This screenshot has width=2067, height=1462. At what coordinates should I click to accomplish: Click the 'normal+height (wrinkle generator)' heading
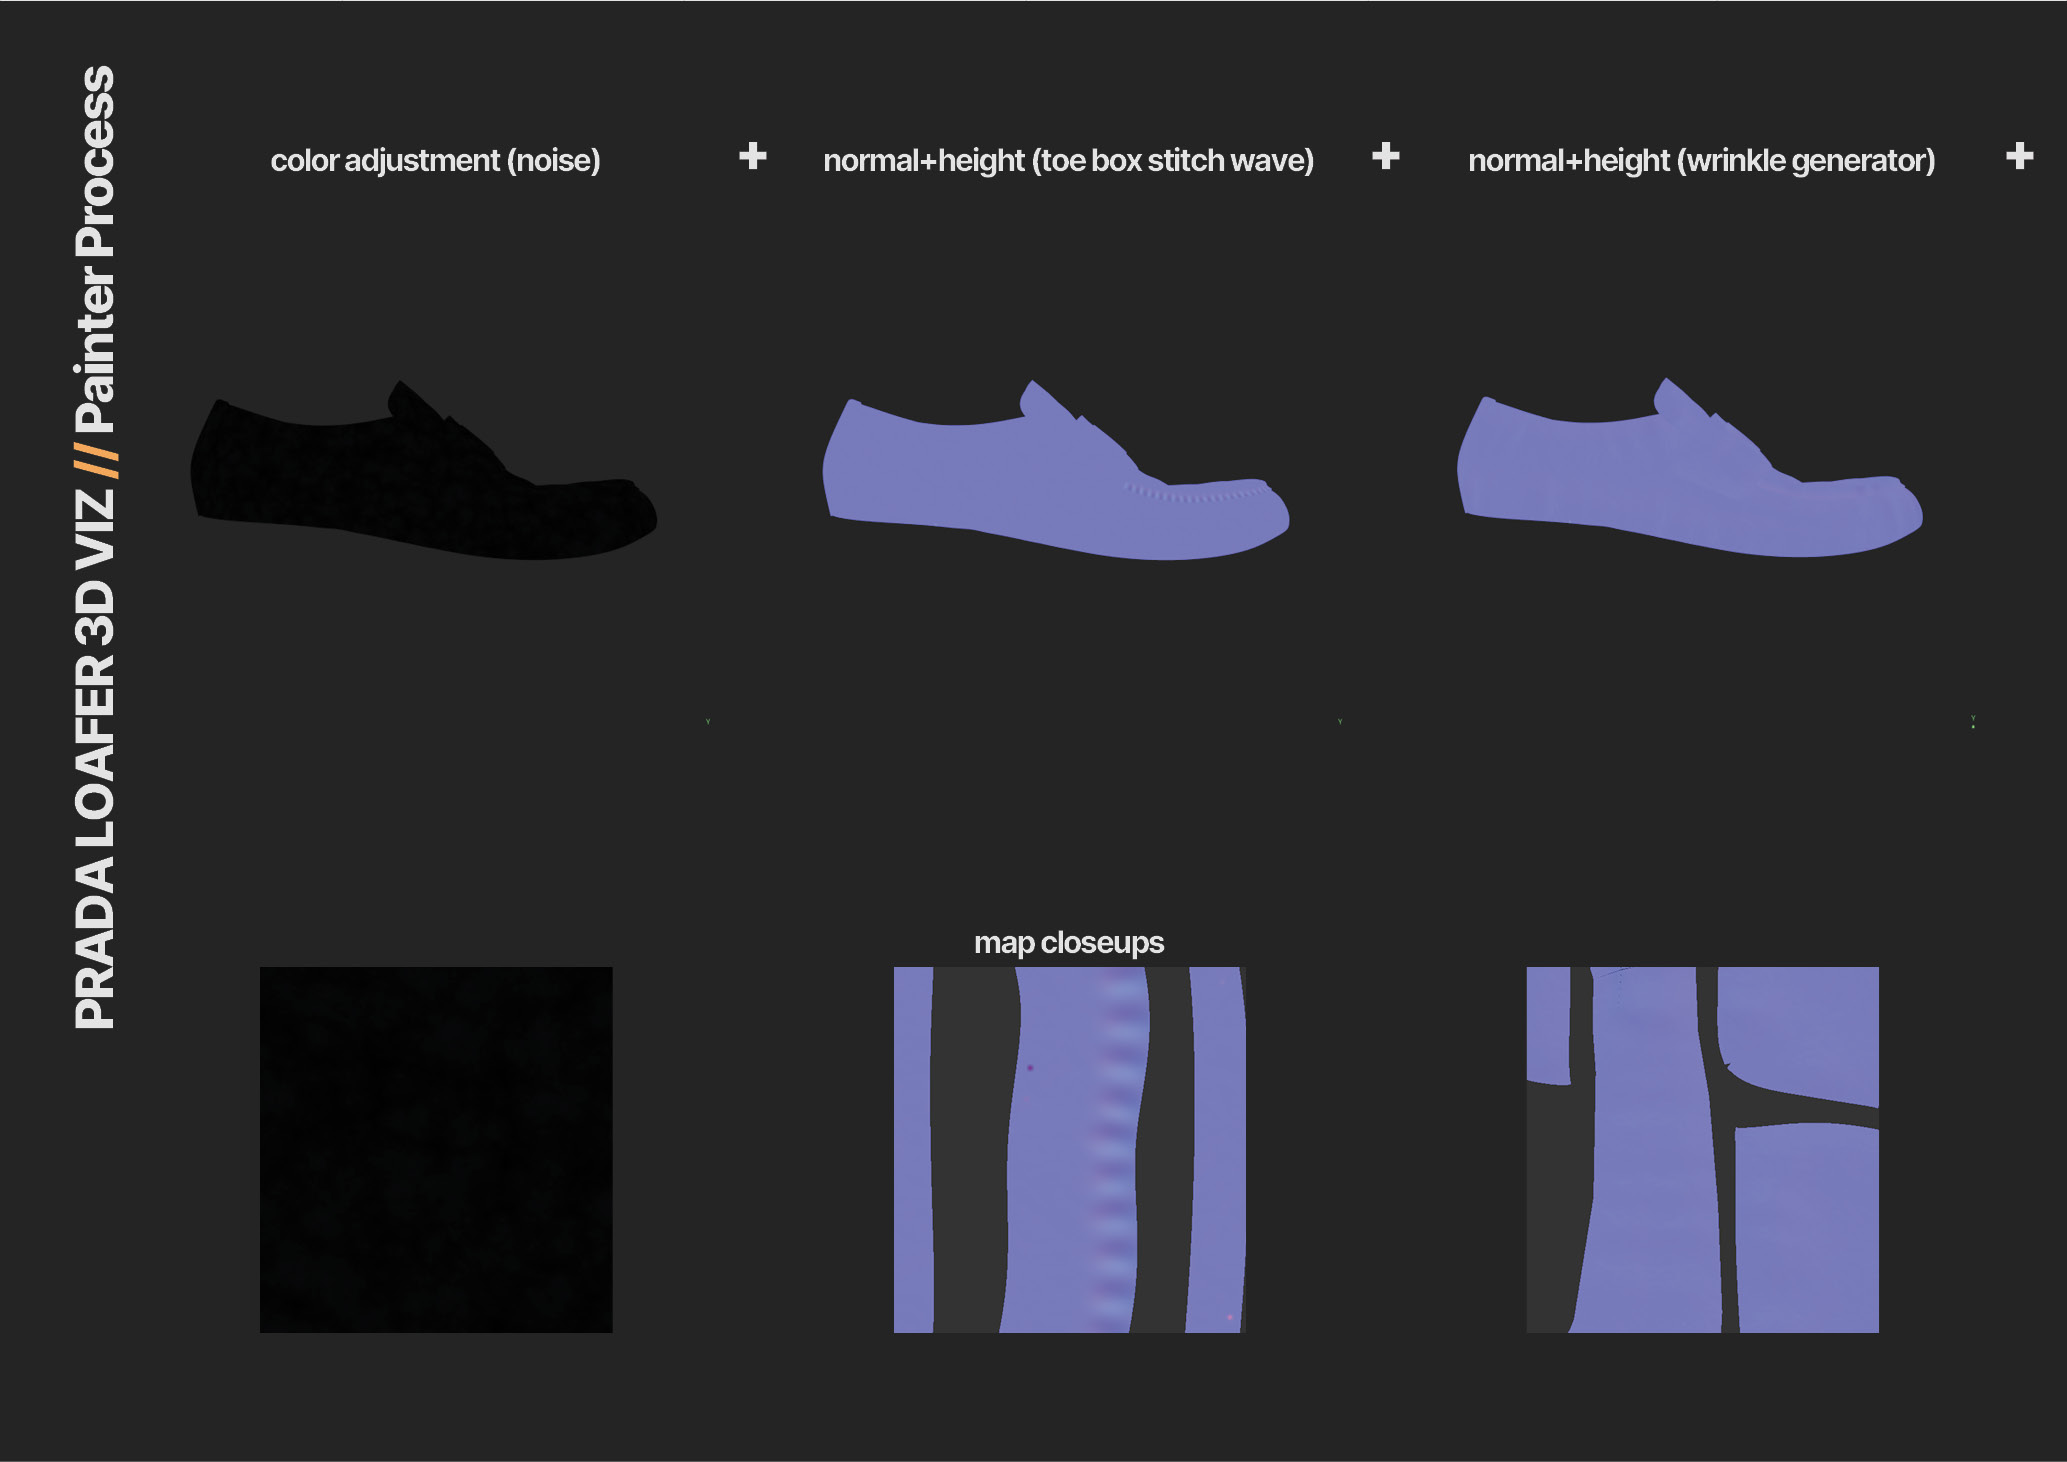click(1701, 160)
